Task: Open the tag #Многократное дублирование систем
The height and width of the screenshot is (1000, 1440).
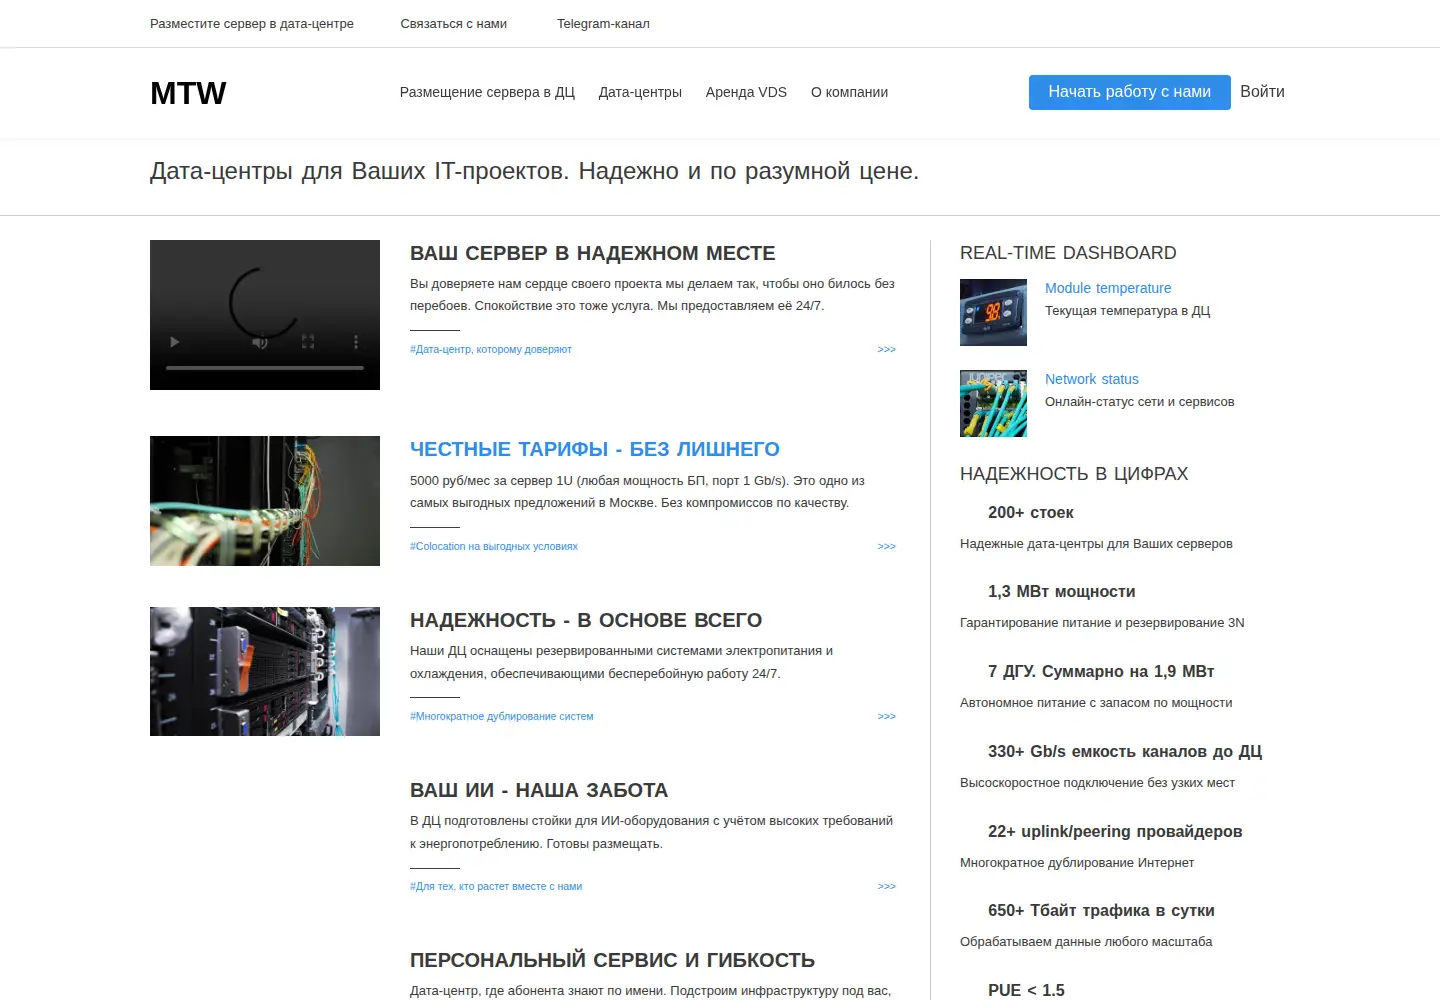Action: click(x=502, y=717)
